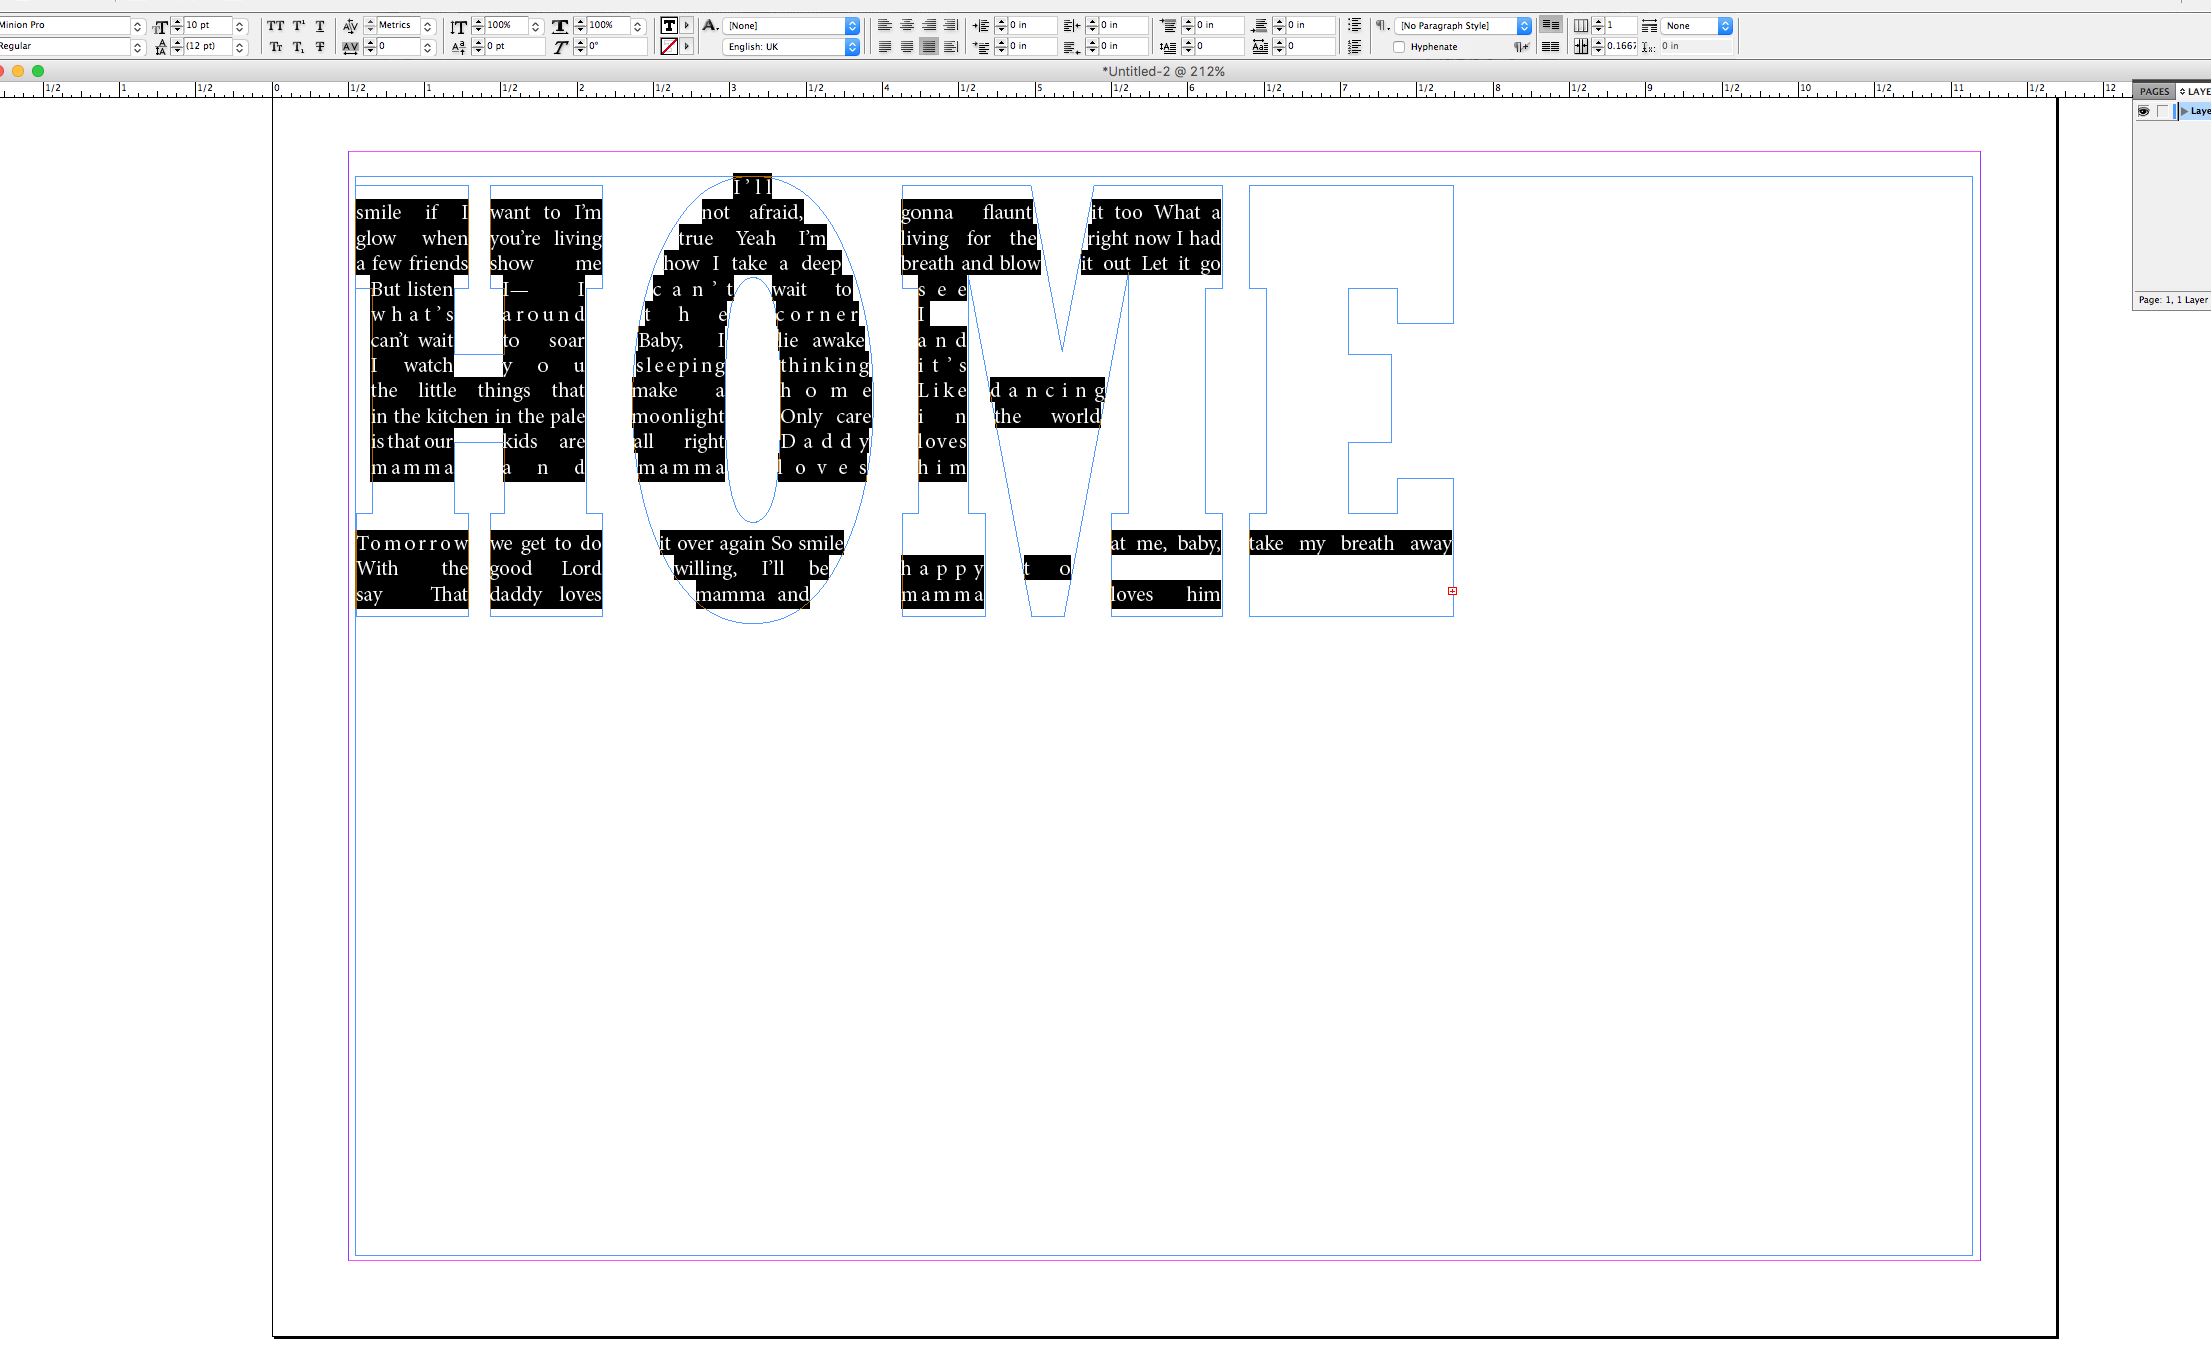Open the Minion Pro font family dropdown
This screenshot has width=2211, height=1352.
pyautogui.click(x=138, y=26)
